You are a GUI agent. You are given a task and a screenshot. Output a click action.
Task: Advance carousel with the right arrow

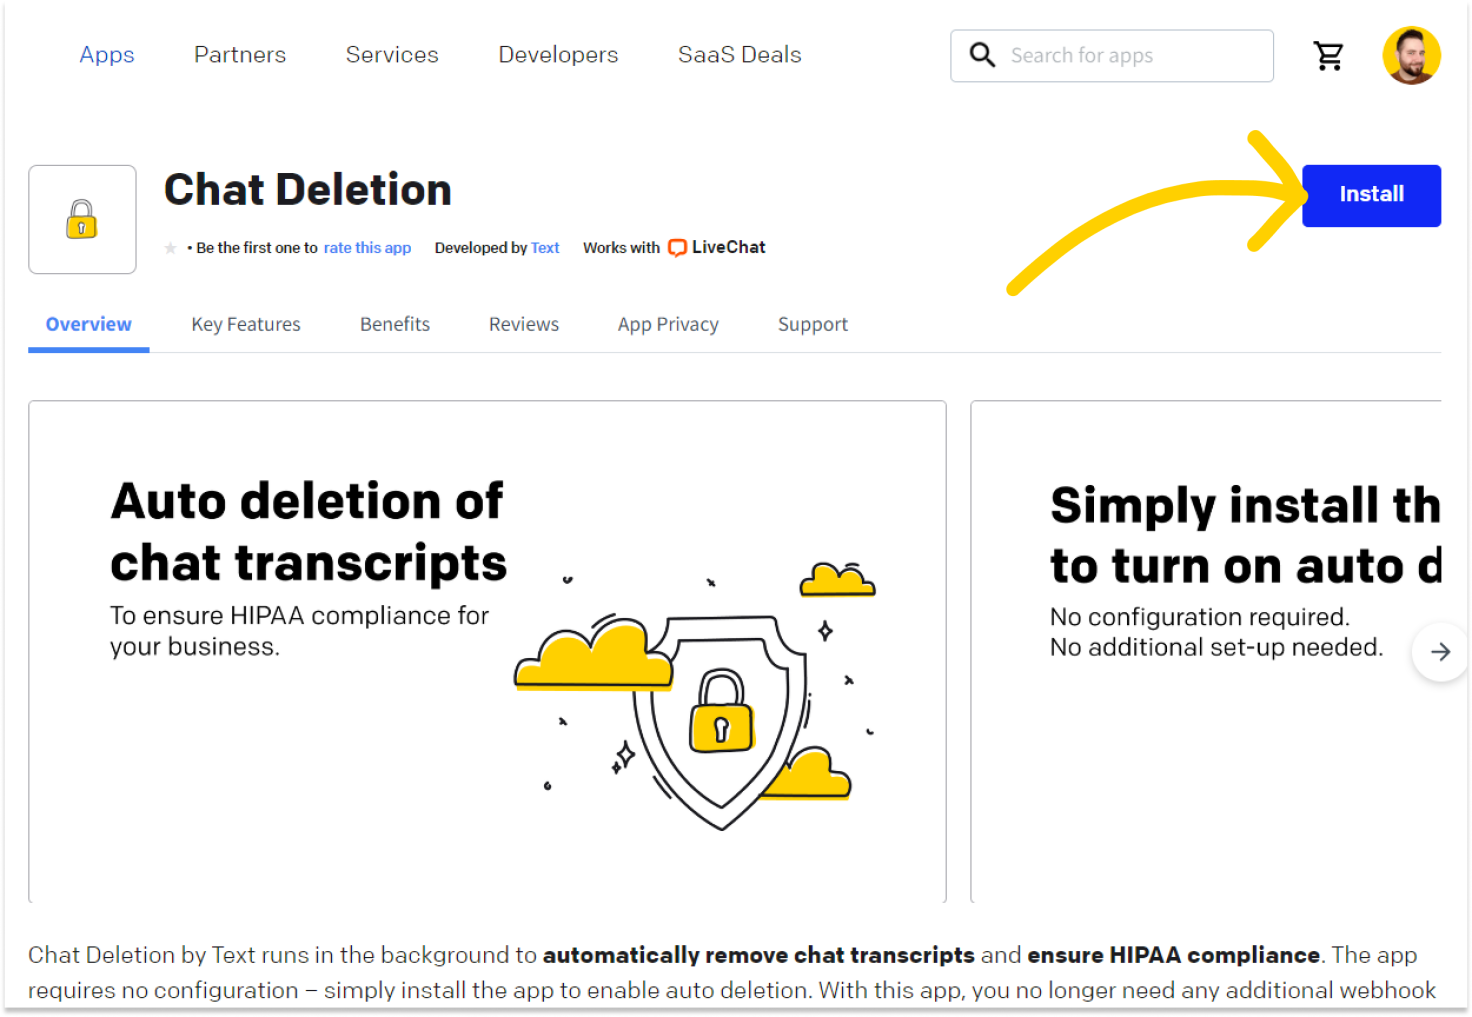tap(1440, 652)
